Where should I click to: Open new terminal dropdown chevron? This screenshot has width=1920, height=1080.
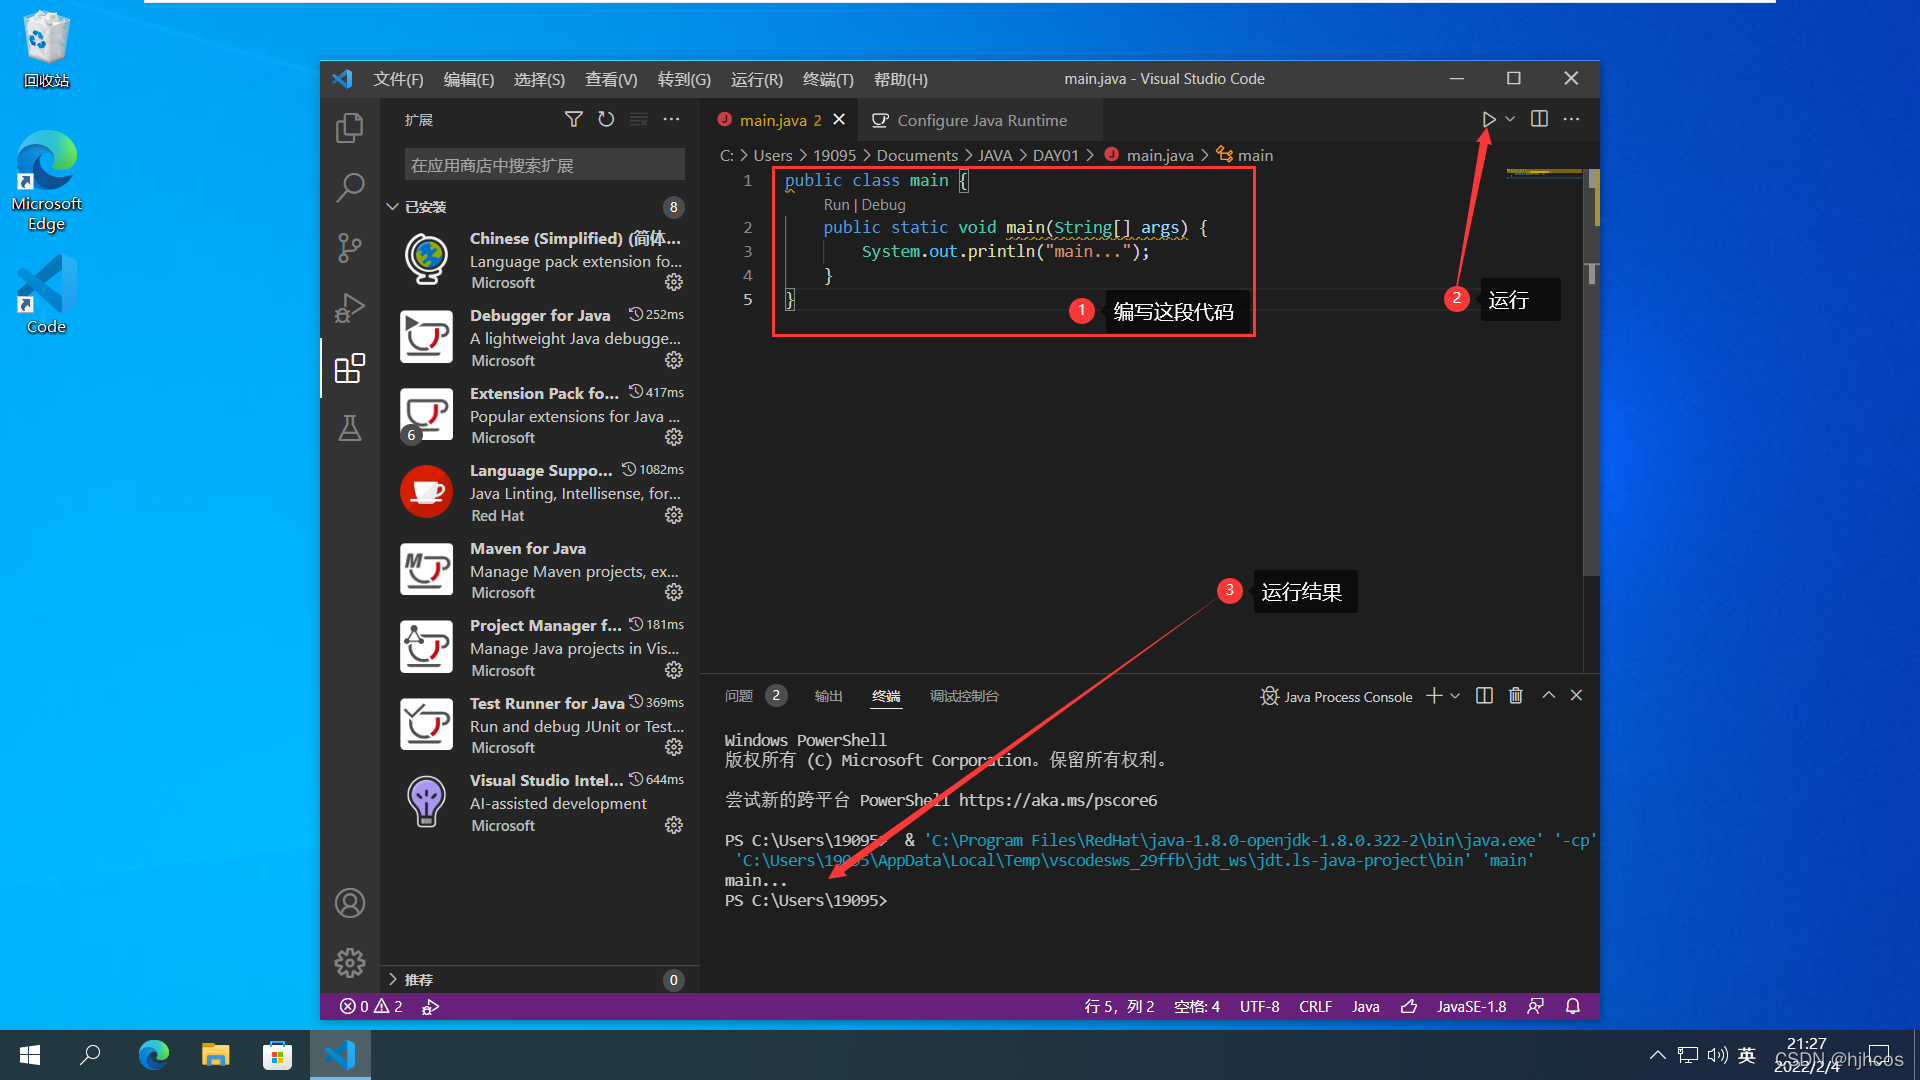tap(1455, 695)
